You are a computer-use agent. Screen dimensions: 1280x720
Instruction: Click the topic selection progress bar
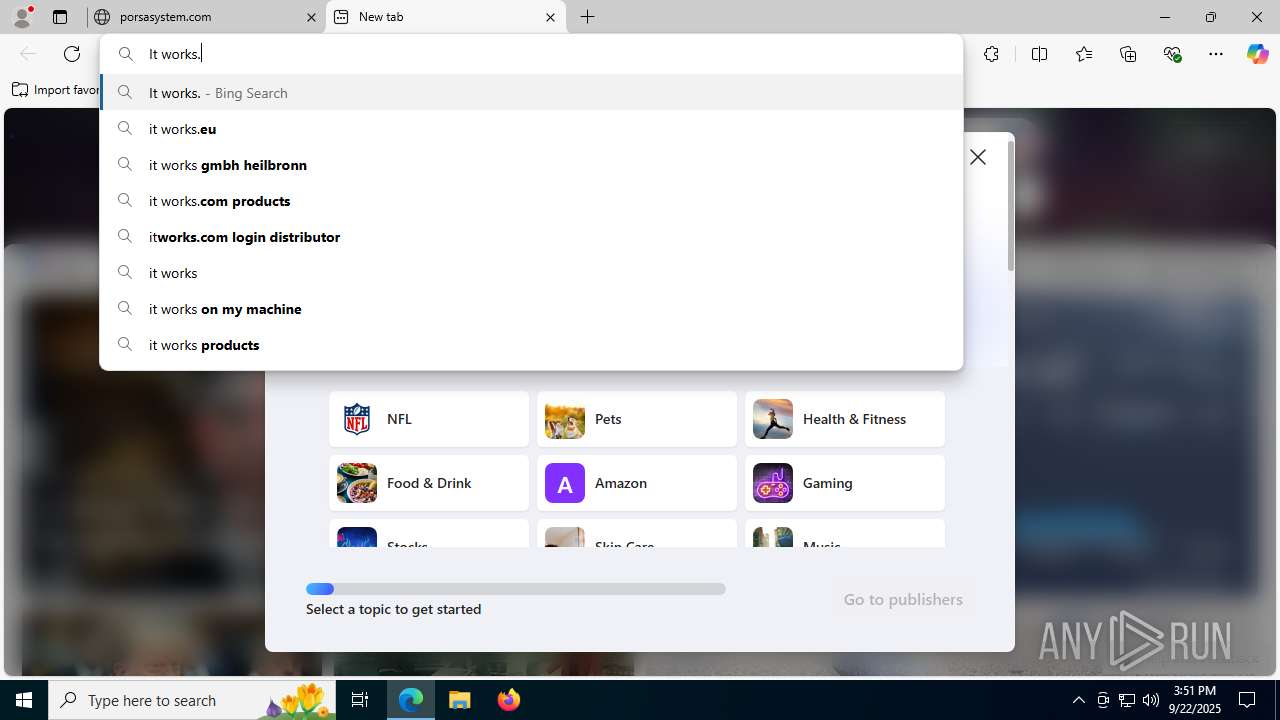coord(516,589)
